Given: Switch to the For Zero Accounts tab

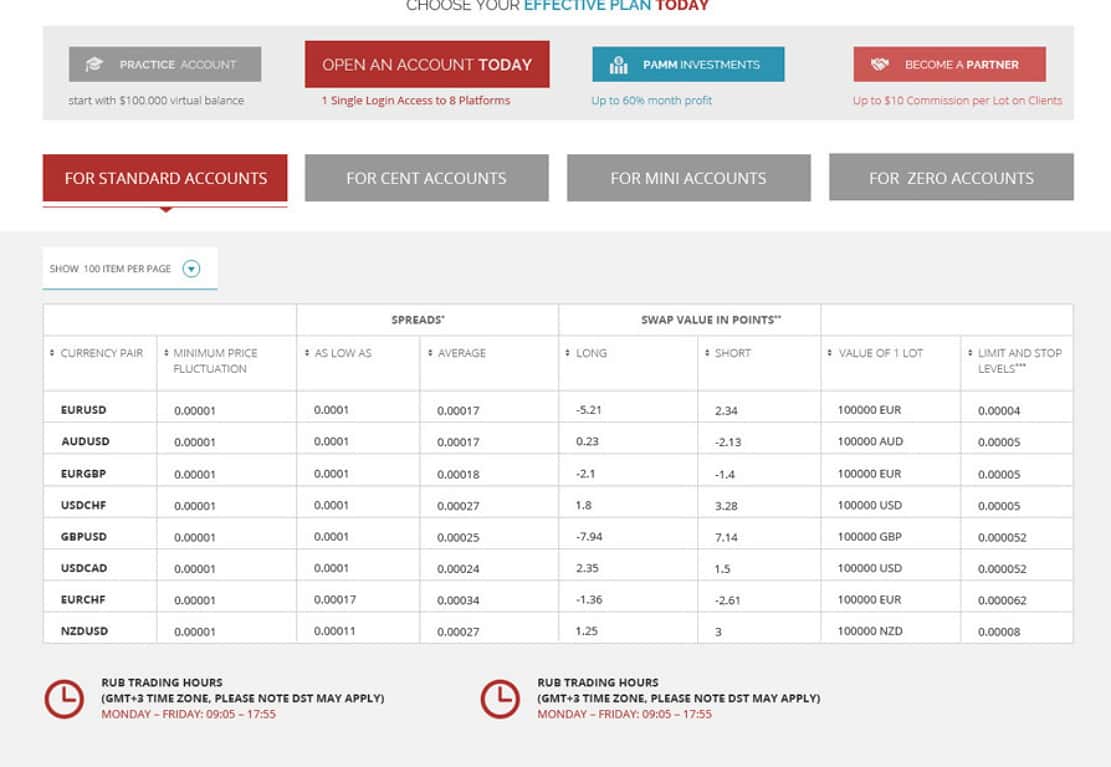Looking at the screenshot, I should coord(952,177).
